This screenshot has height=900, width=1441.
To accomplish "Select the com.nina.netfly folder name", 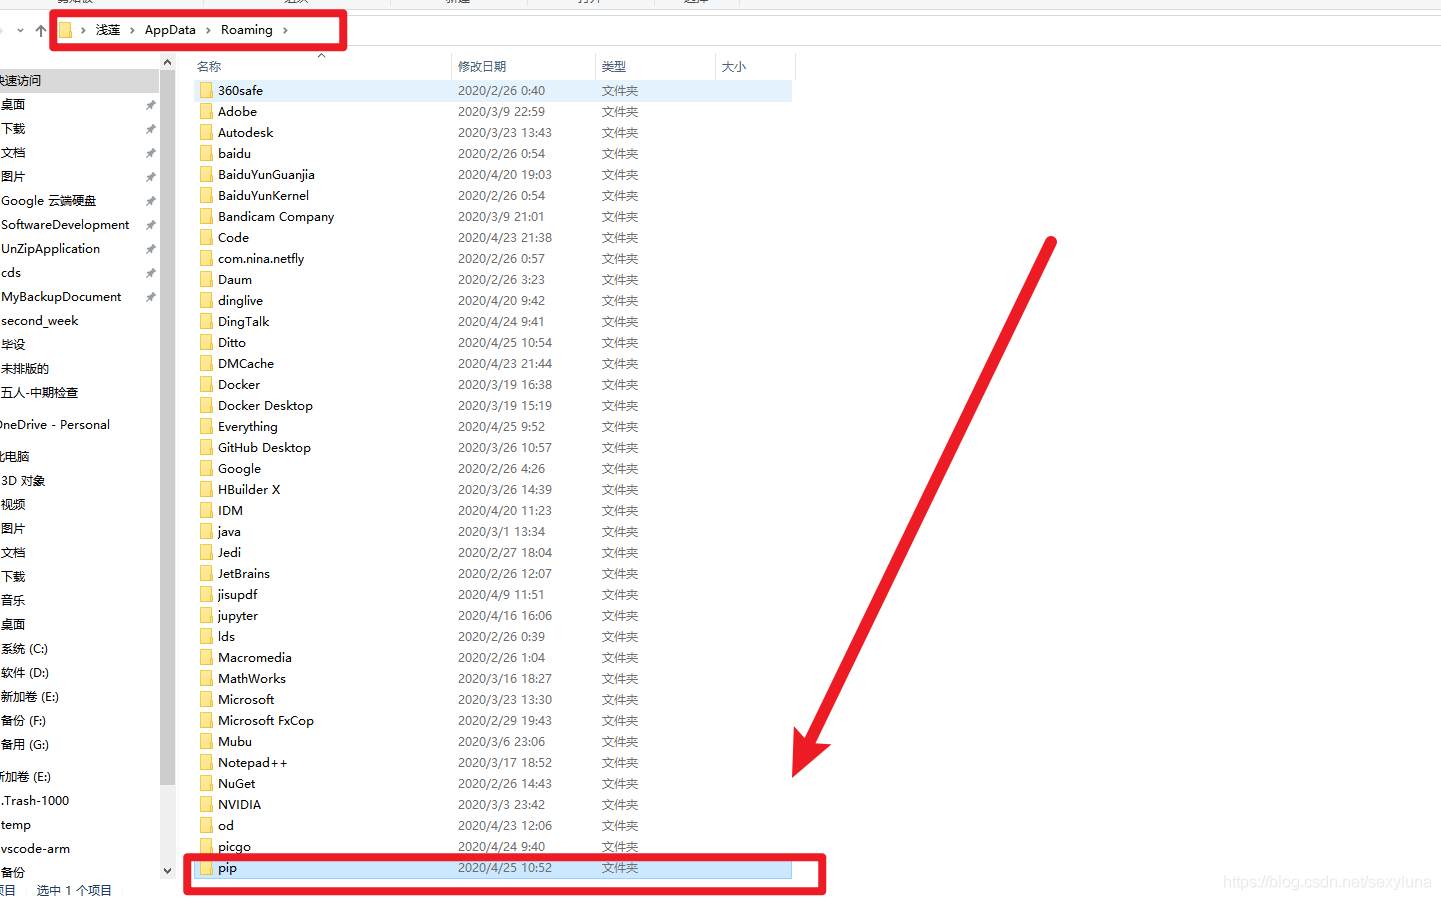I will 261,259.
